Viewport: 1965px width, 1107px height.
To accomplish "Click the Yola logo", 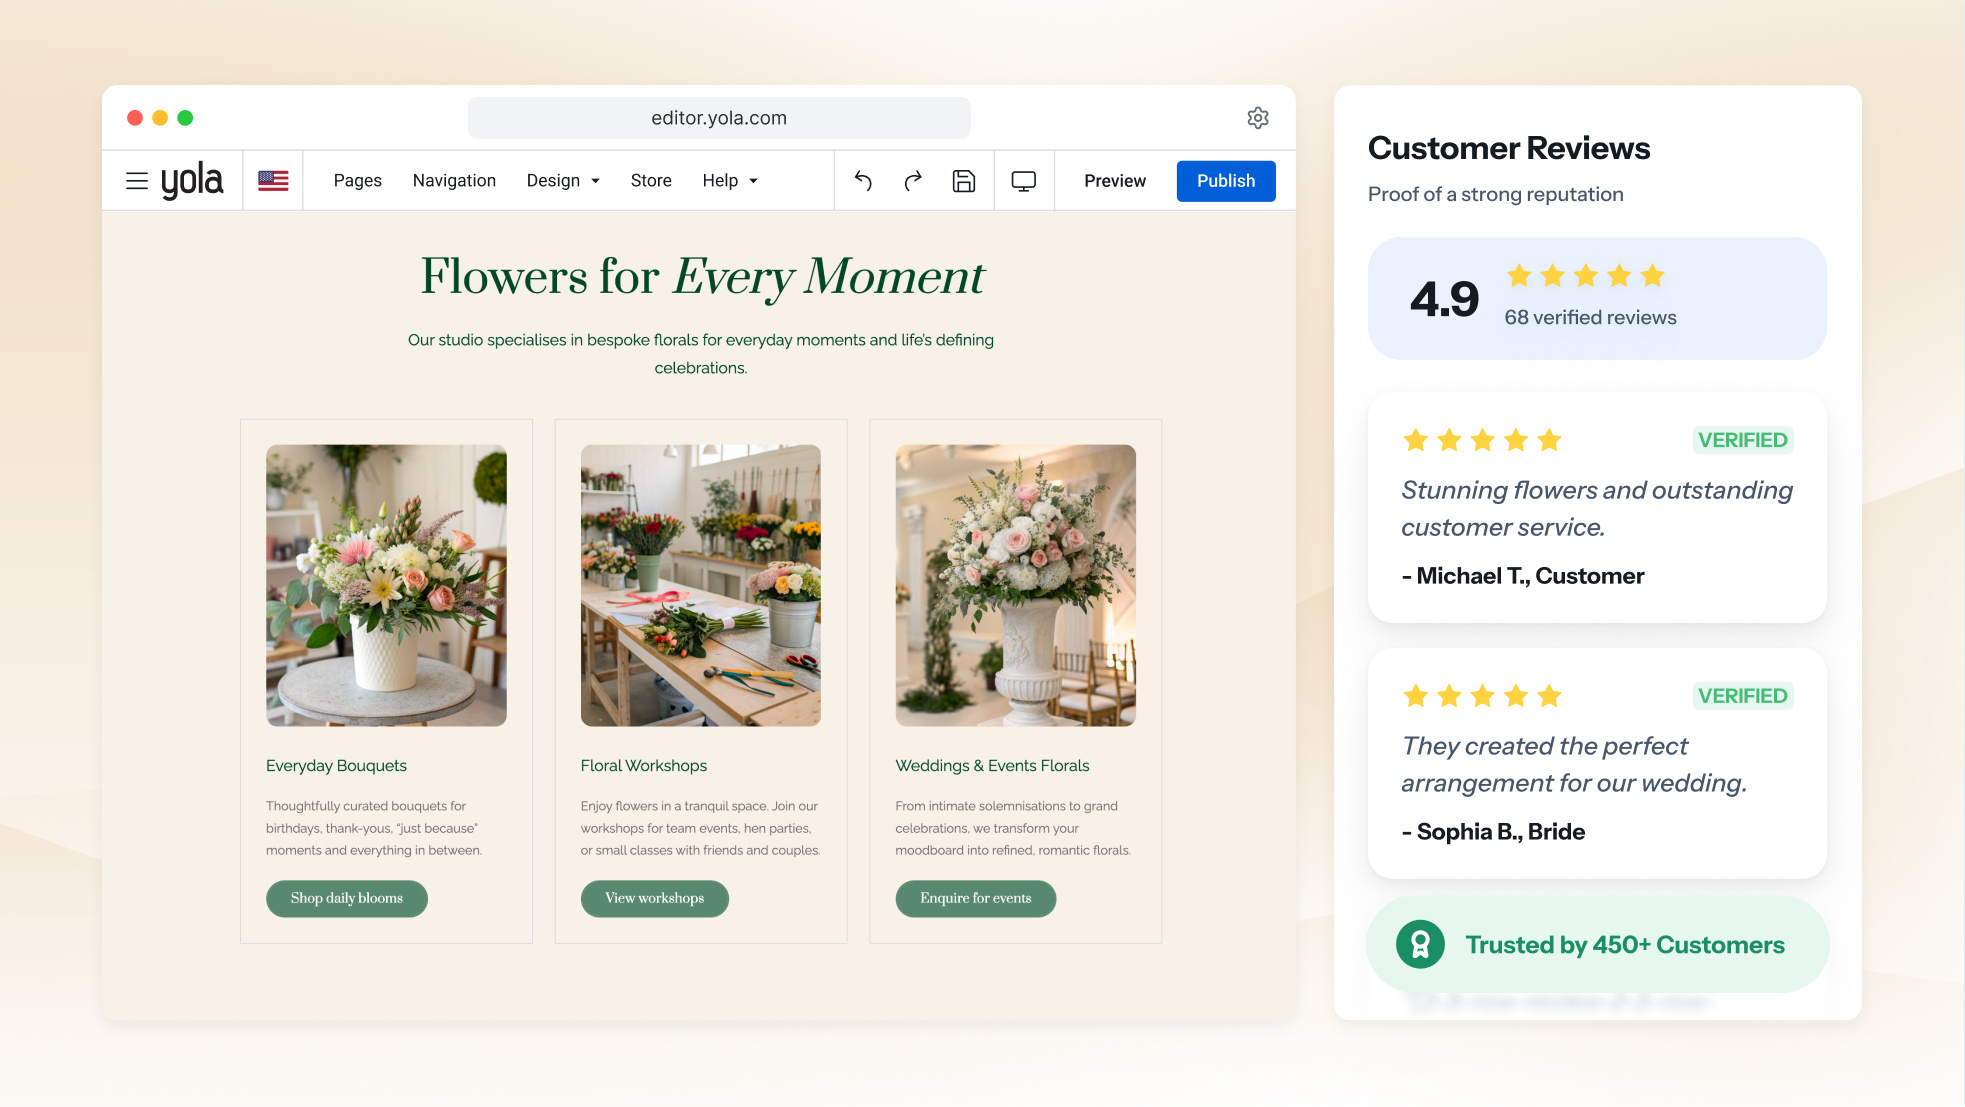I will point(192,181).
